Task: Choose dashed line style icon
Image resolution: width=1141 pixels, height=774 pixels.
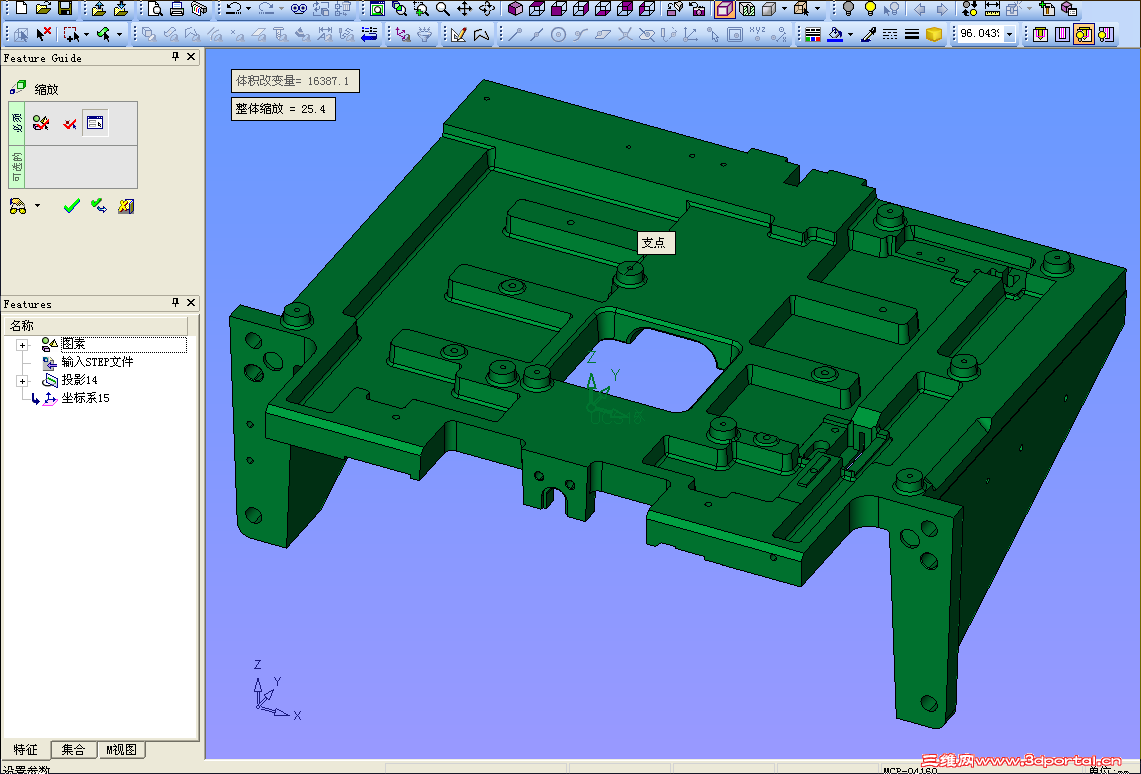Action: coord(889,33)
